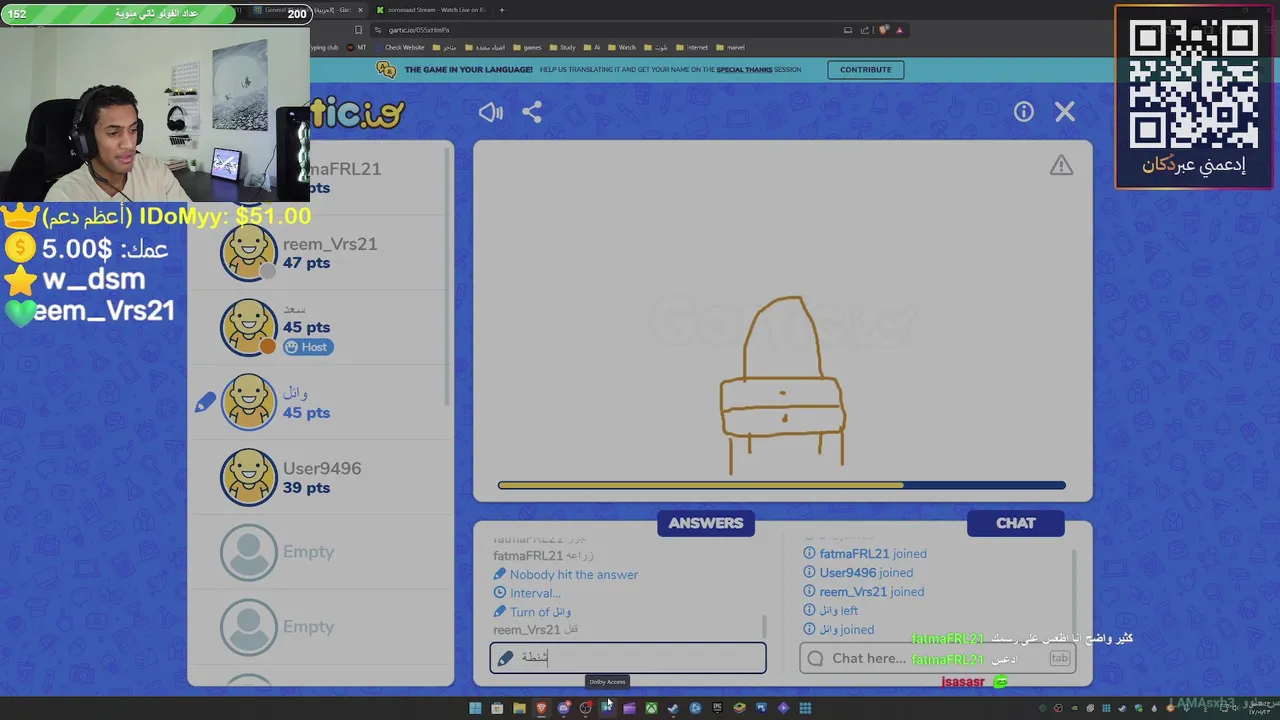Click the translate icon in the language banner

click(386, 69)
